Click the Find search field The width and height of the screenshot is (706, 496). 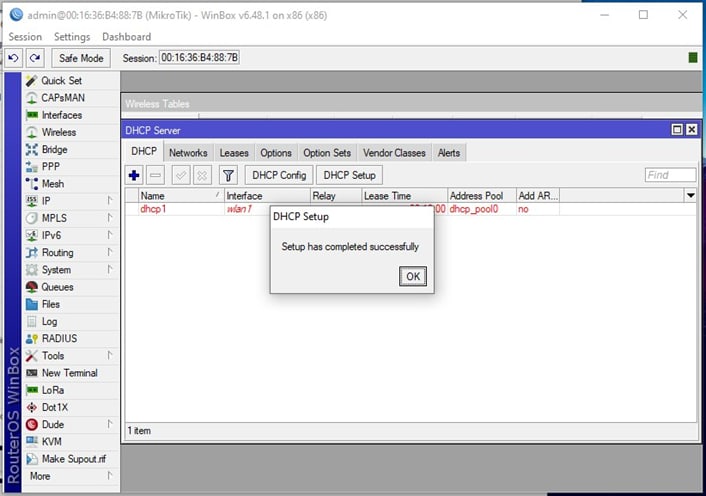pos(670,175)
